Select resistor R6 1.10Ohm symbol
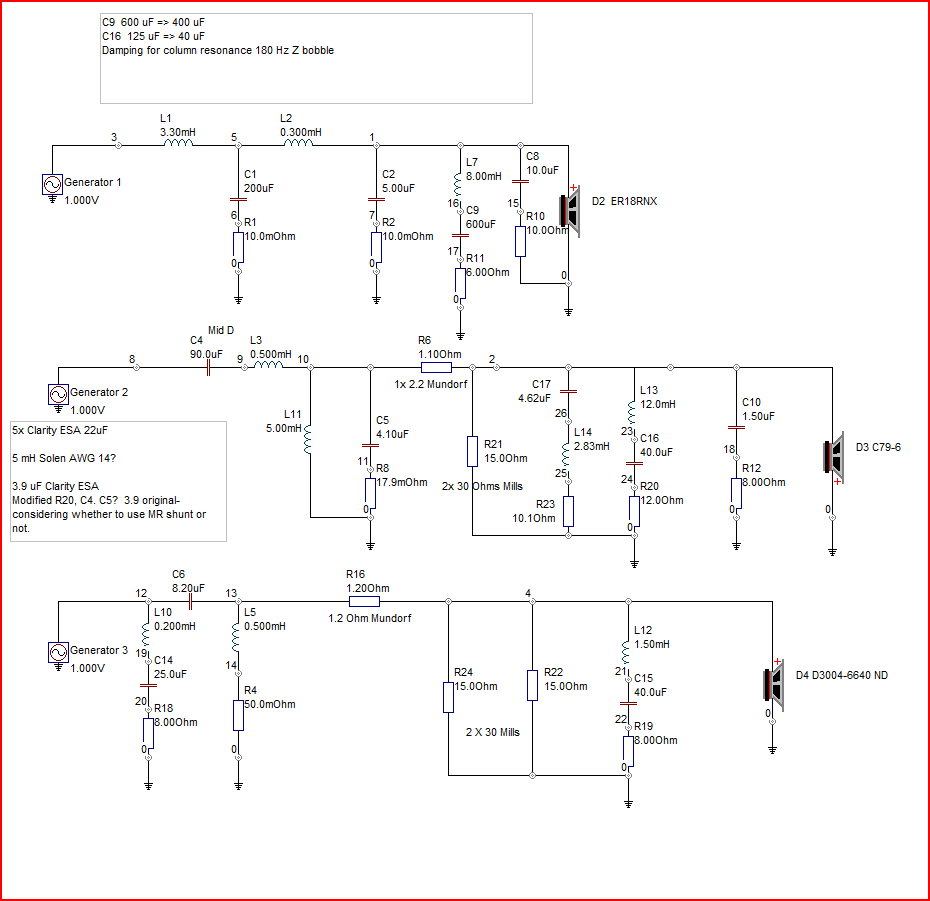The width and height of the screenshot is (930, 901). point(437,368)
